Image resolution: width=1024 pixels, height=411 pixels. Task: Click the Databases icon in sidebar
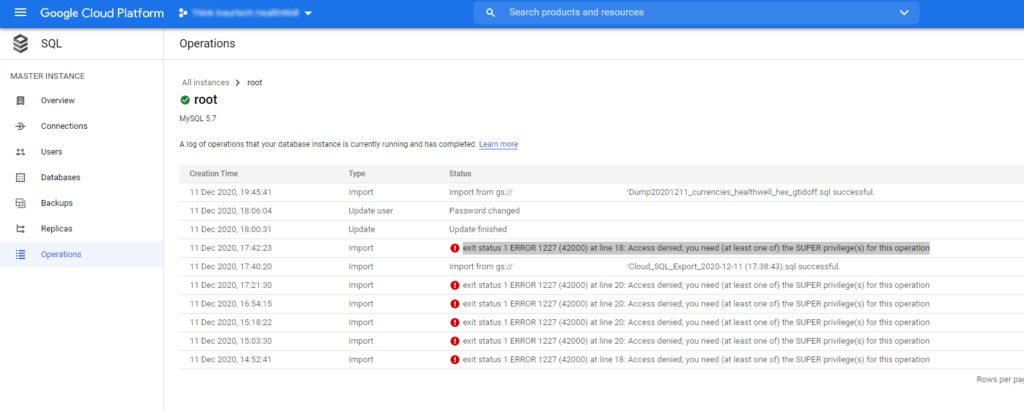(x=20, y=177)
